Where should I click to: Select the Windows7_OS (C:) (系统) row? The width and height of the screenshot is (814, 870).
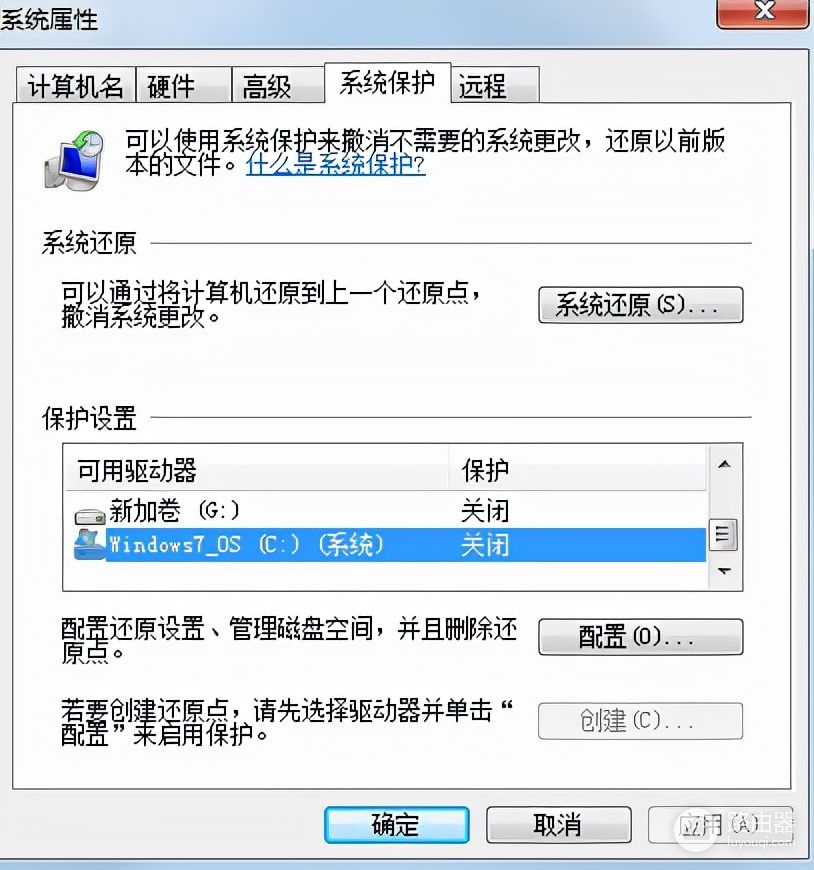(386, 545)
